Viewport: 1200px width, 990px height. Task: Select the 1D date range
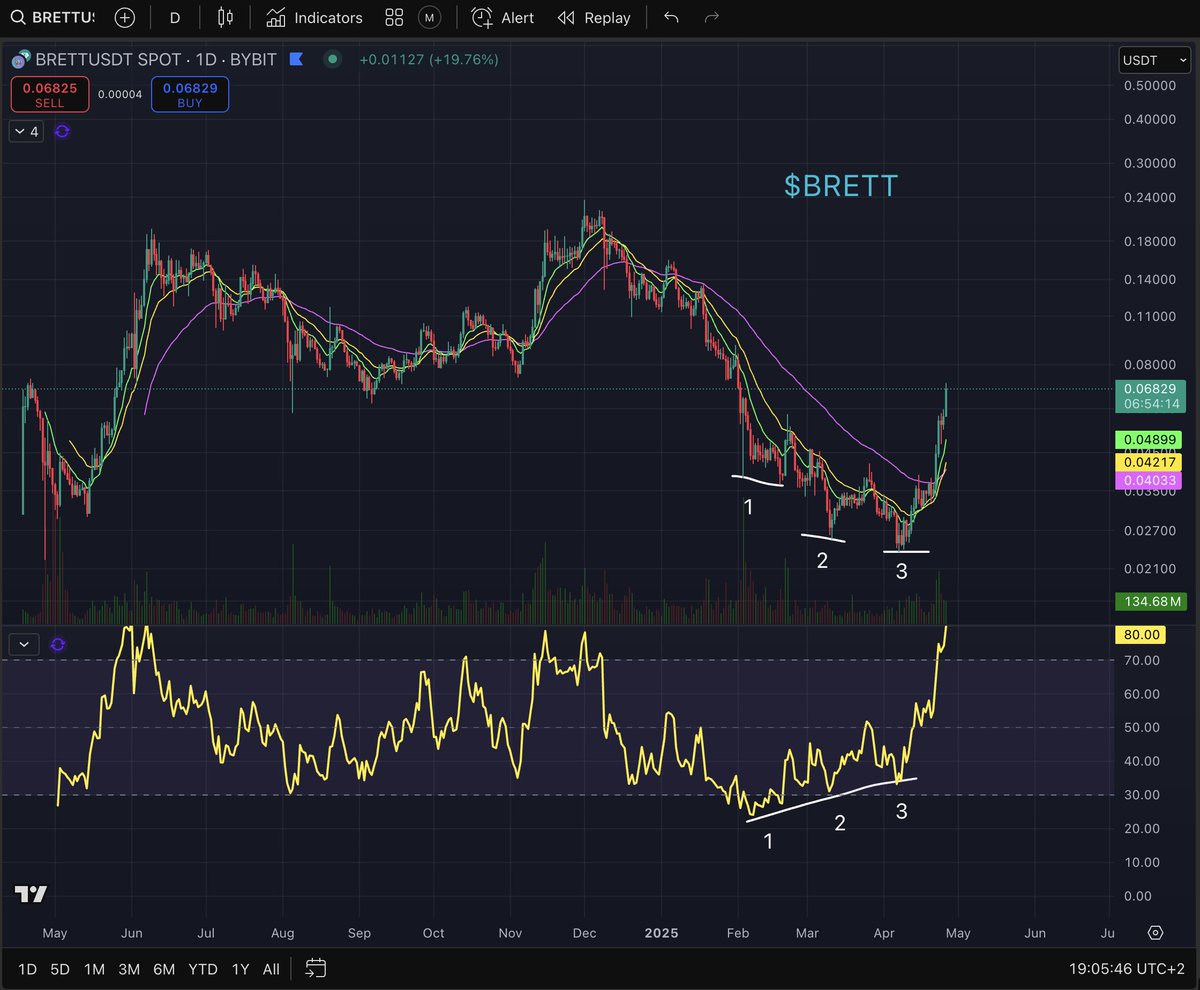coord(28,969)
